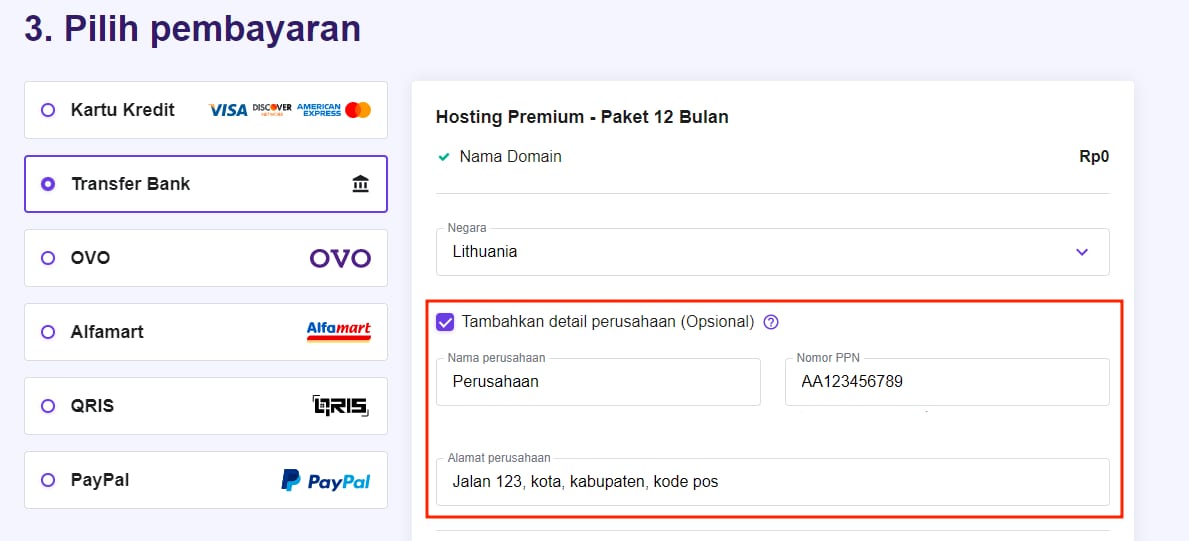
Task: Click the American Express logo
Action: (x=319, y=110)
